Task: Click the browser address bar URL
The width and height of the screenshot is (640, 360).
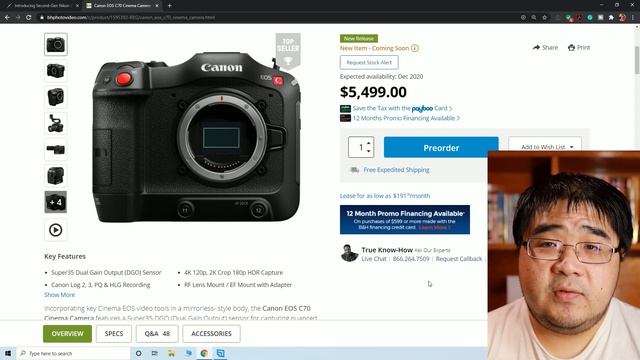Action: point(131,18)
